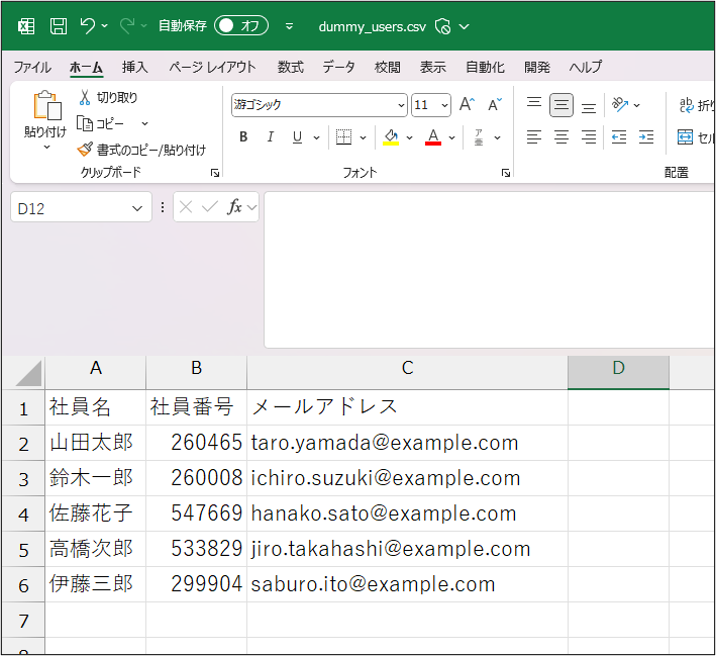716x656 pixels.
Task: Apply yellow fill color bucket
Action: pos(391,137)
